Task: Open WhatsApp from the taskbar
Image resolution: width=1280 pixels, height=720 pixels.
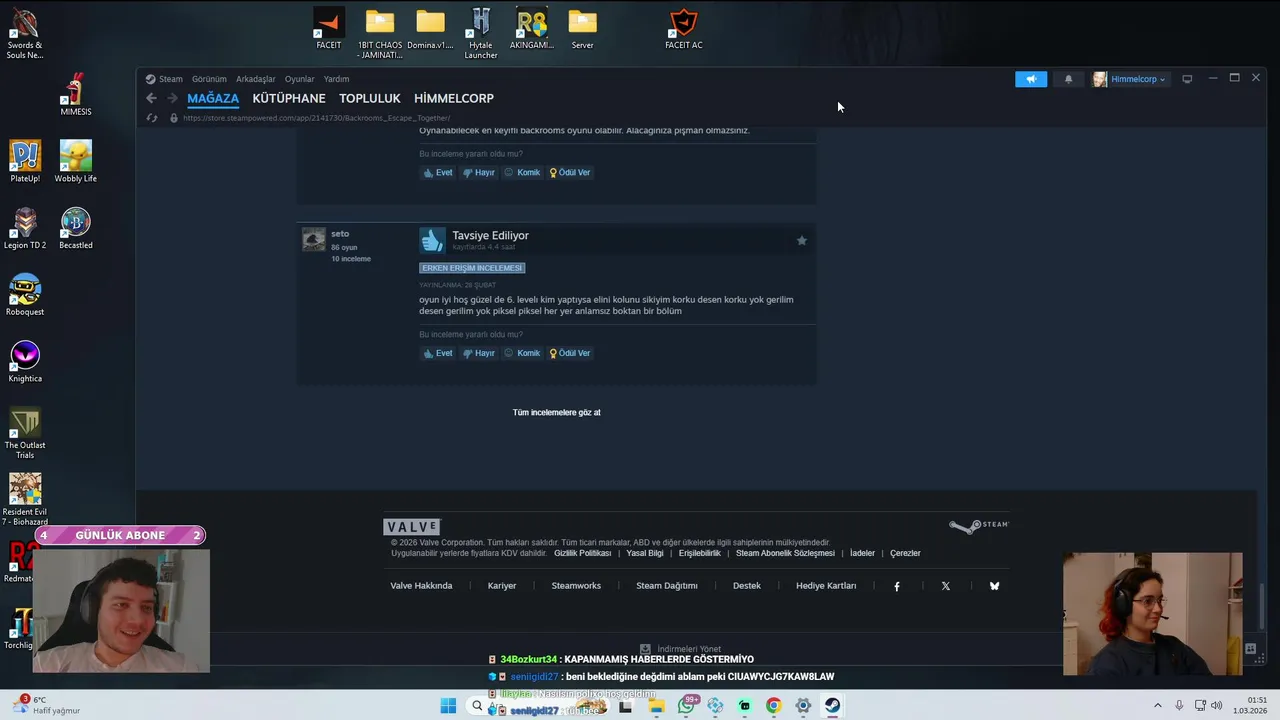Action: pos(686,706)
